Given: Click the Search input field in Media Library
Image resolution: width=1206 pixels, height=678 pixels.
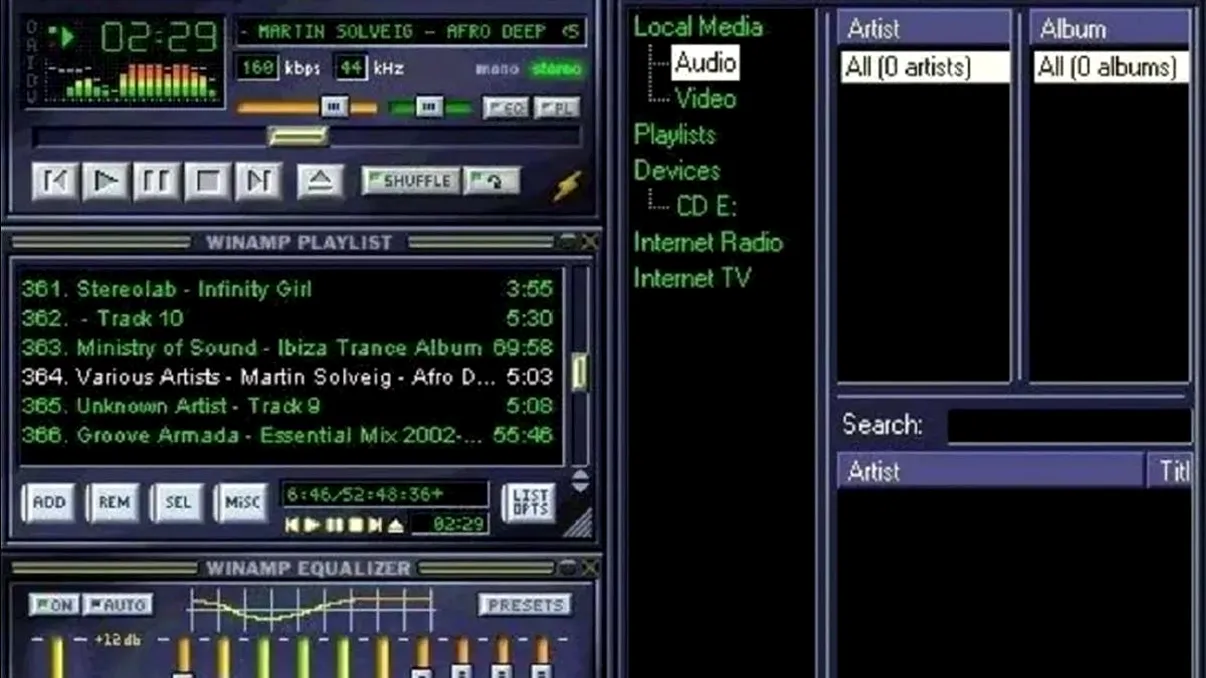Looking at the screenshot, I should (1067, 425).
